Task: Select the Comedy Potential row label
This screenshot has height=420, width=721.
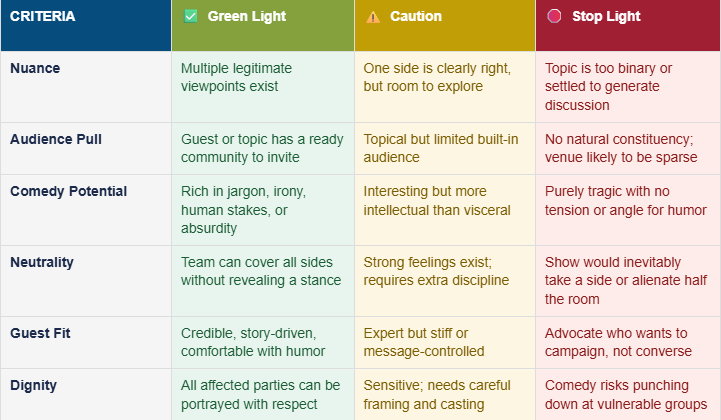Action: (x=69, y=191)
